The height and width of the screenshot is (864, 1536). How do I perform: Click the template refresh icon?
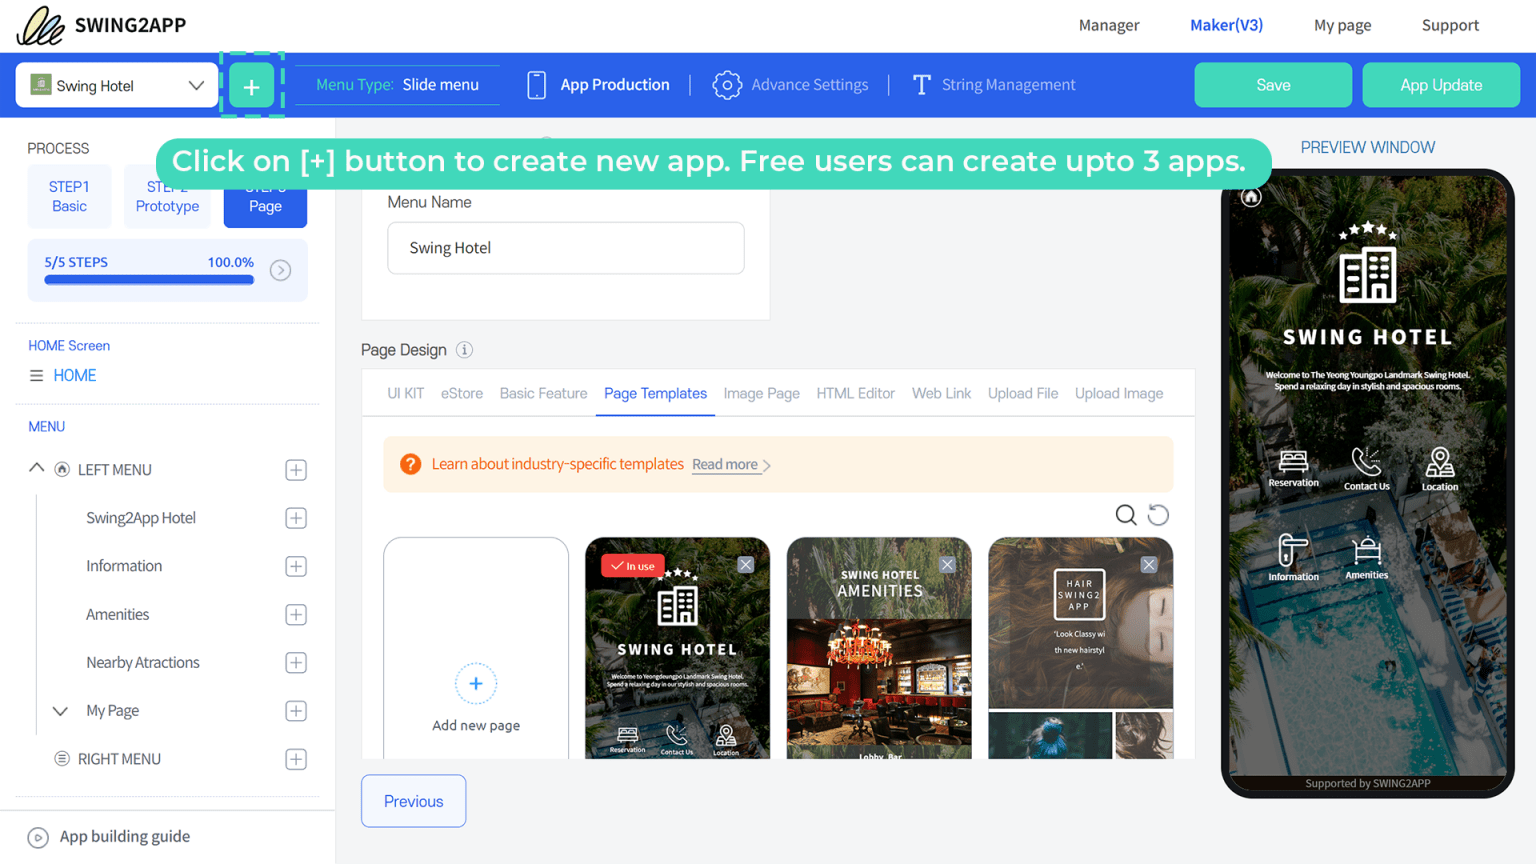[x=1158, y=514]
